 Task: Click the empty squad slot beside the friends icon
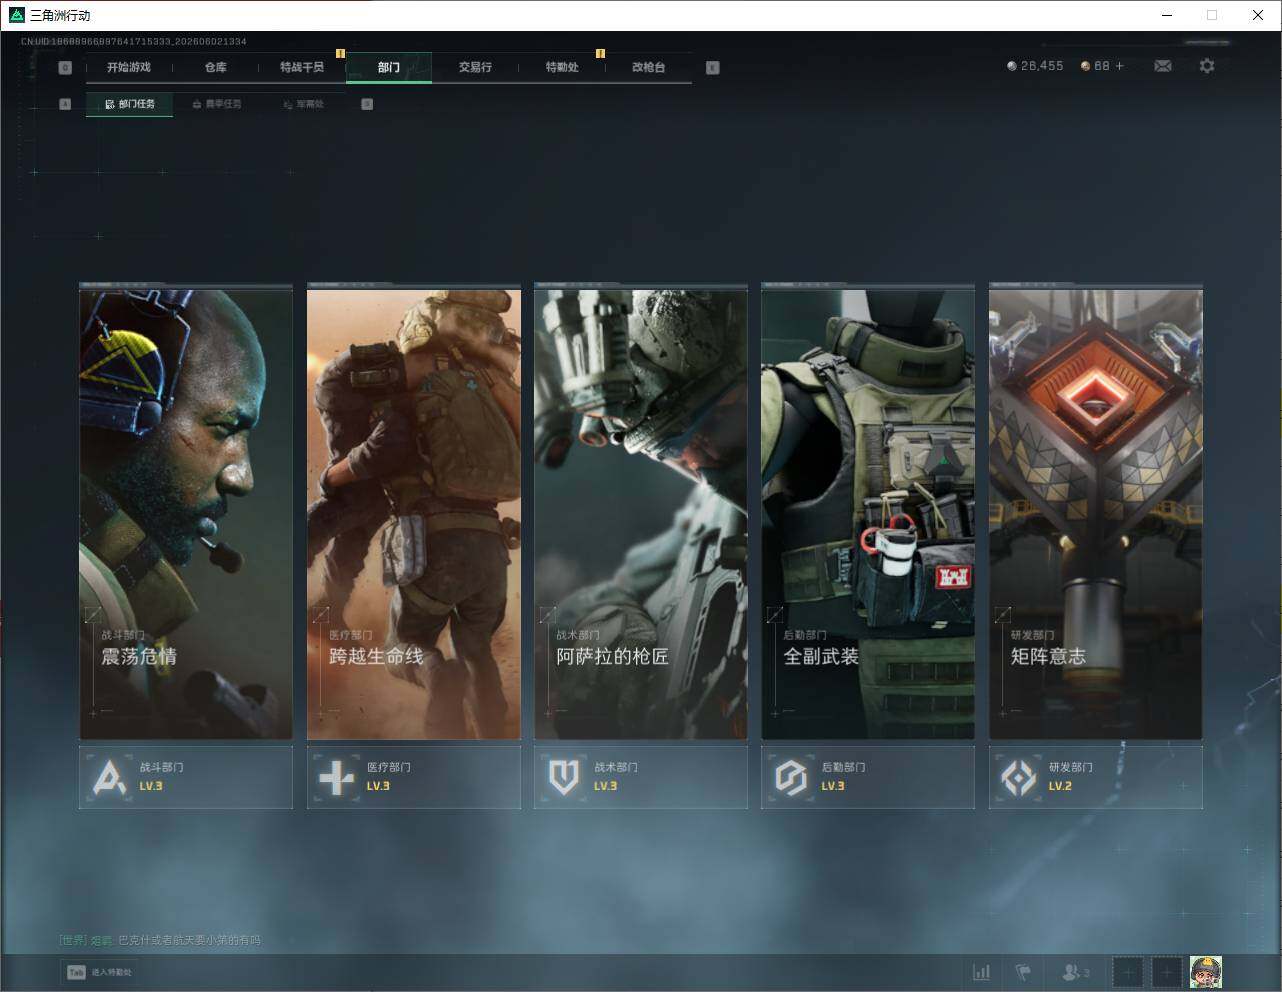pos(1128,972)
